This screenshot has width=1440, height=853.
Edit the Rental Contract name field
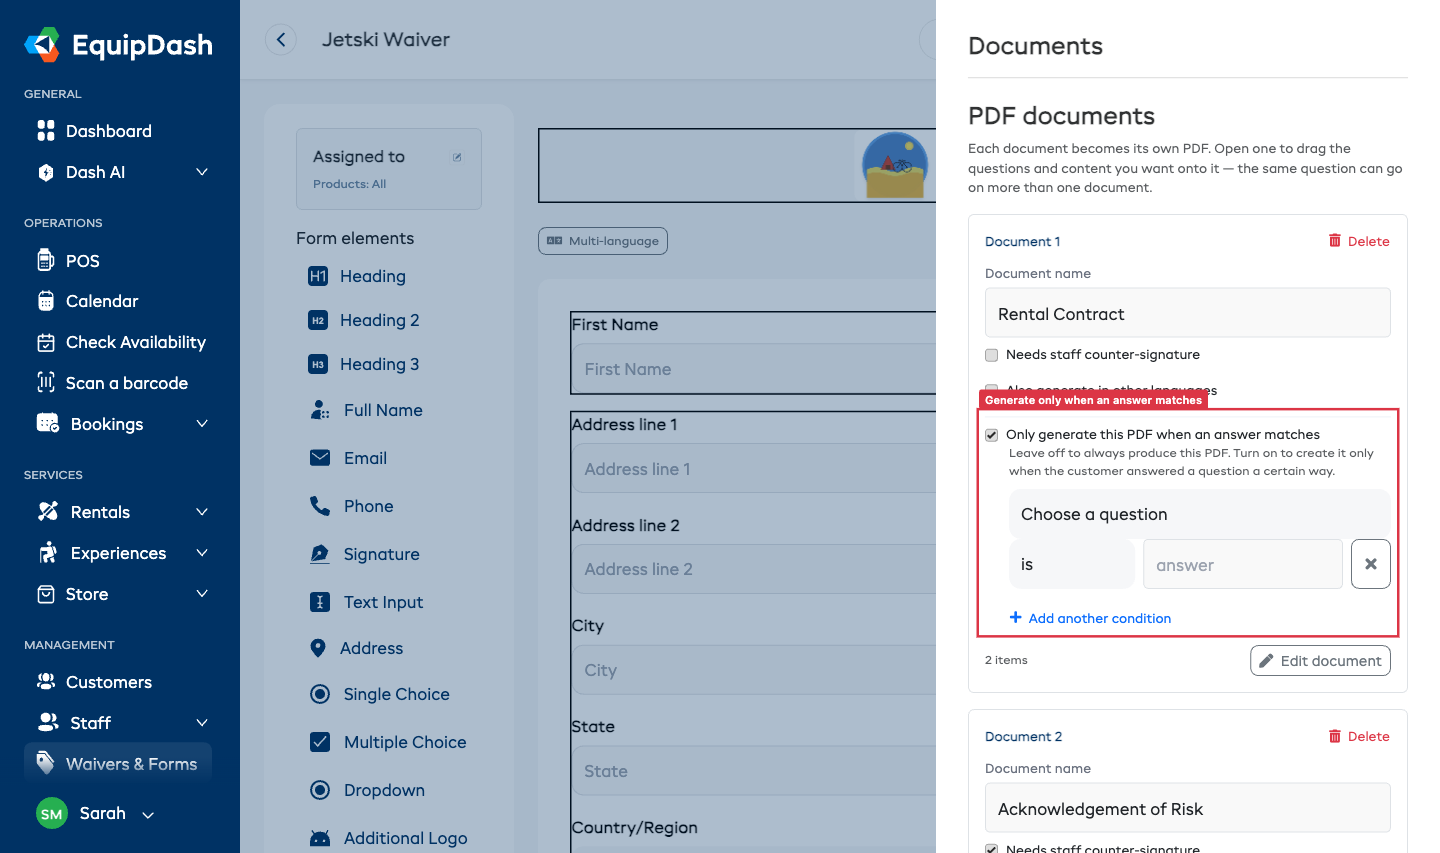[1188, 314]
